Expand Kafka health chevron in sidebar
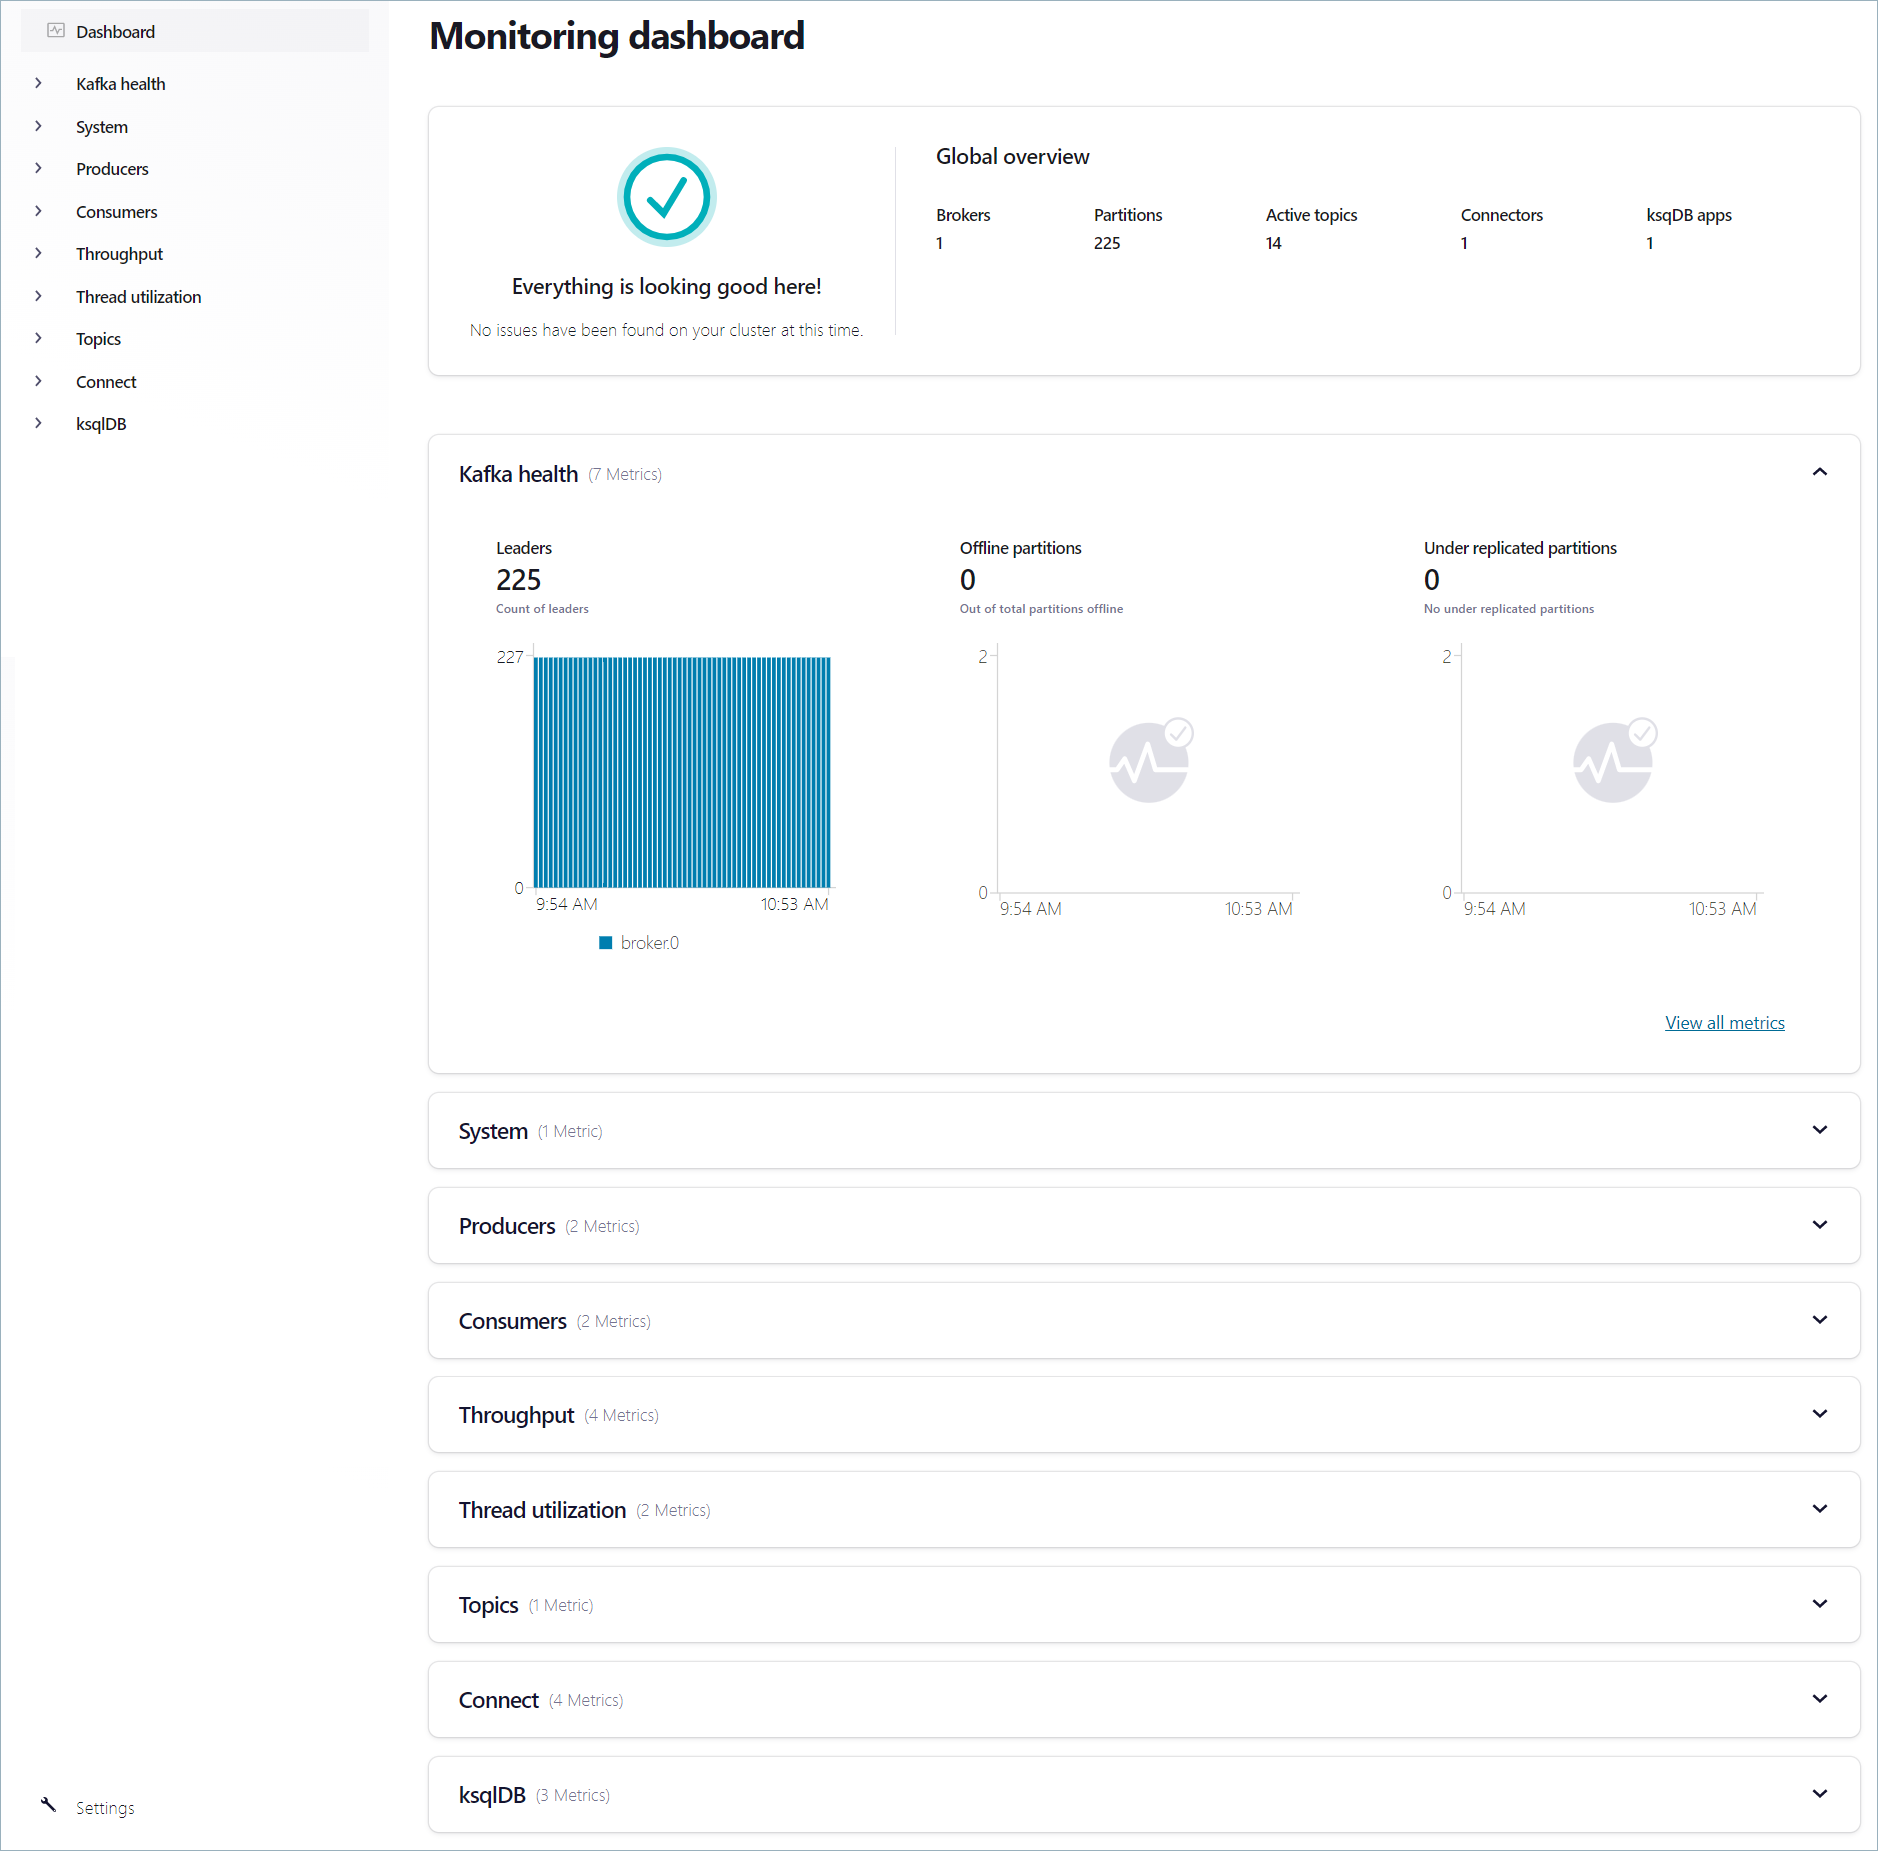 [39, 84]
